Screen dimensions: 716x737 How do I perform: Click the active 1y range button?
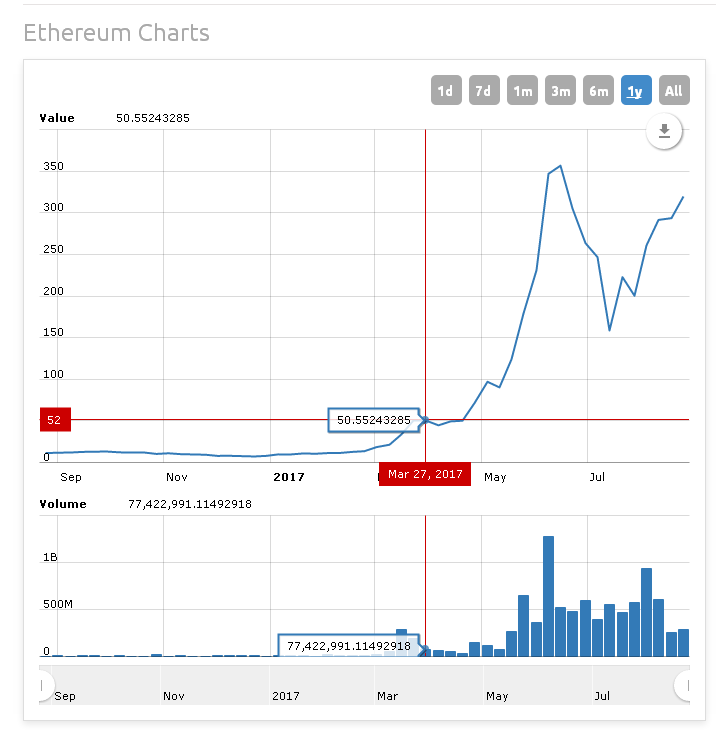(636, 90)
